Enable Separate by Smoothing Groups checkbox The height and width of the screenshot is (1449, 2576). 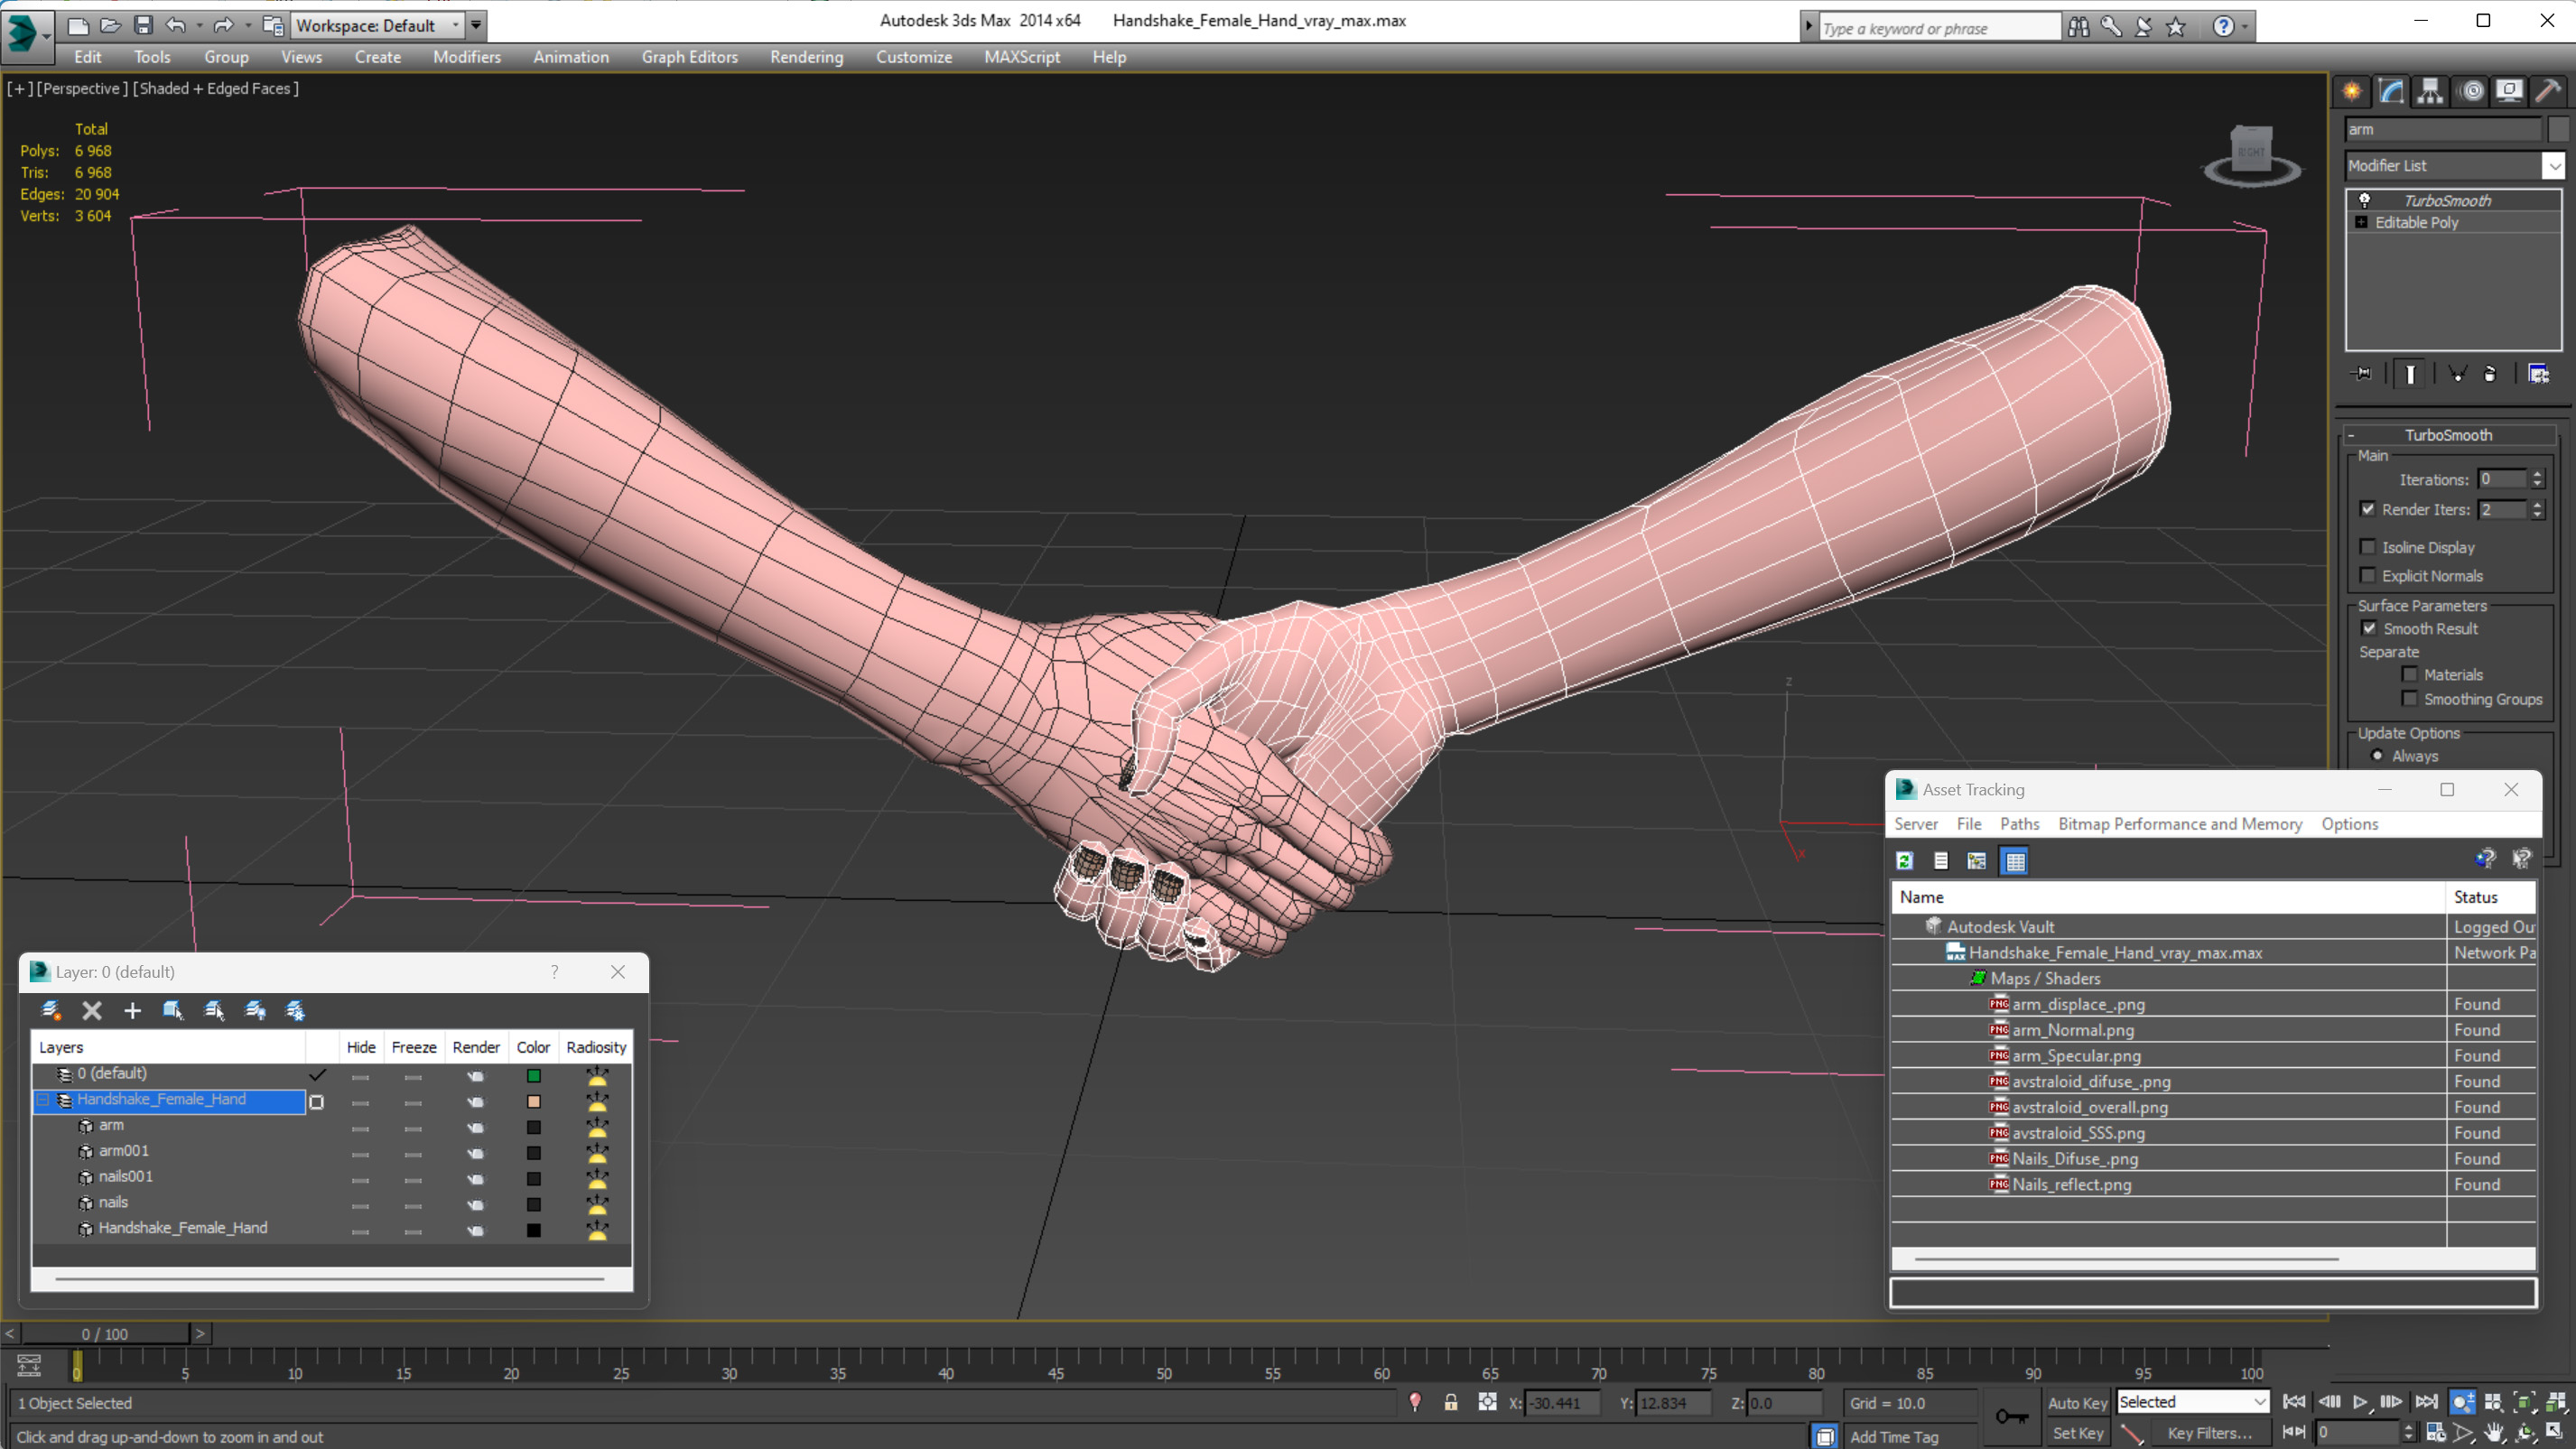point(2409,698)
